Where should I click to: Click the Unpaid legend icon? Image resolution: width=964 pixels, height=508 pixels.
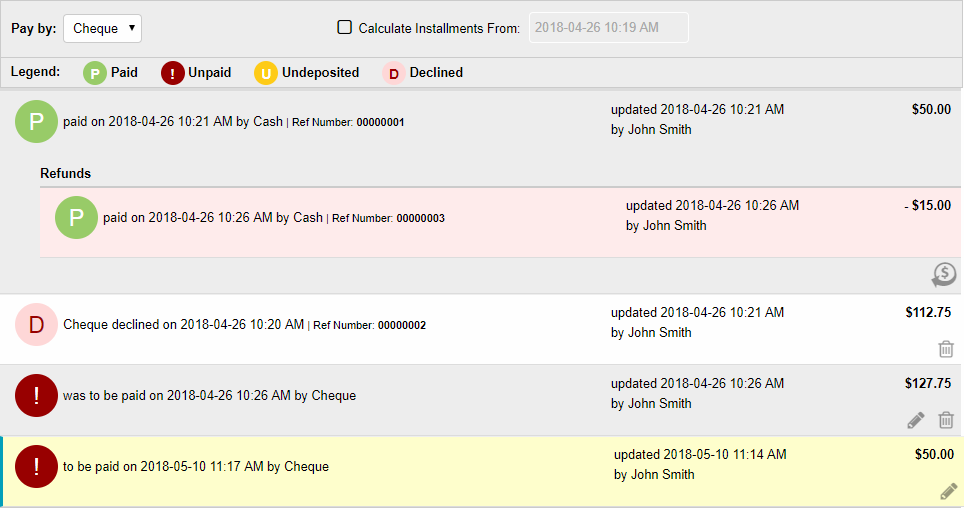(x=172, y=73)
